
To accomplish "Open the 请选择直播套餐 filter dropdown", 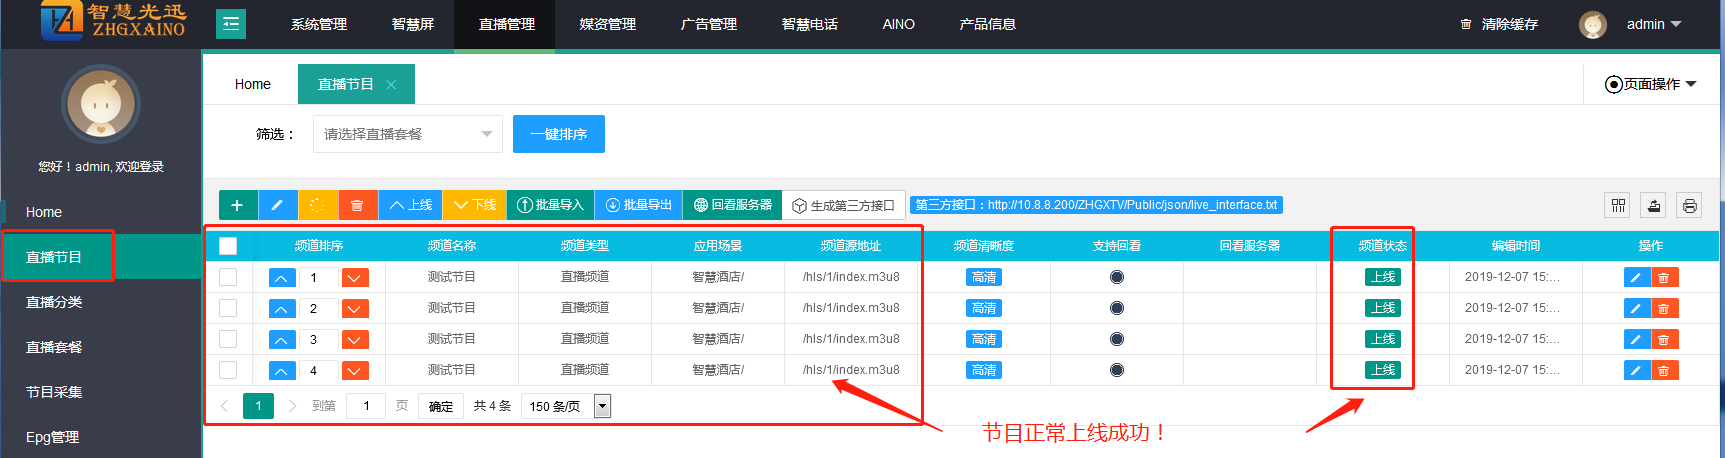I will coord(407,134).
